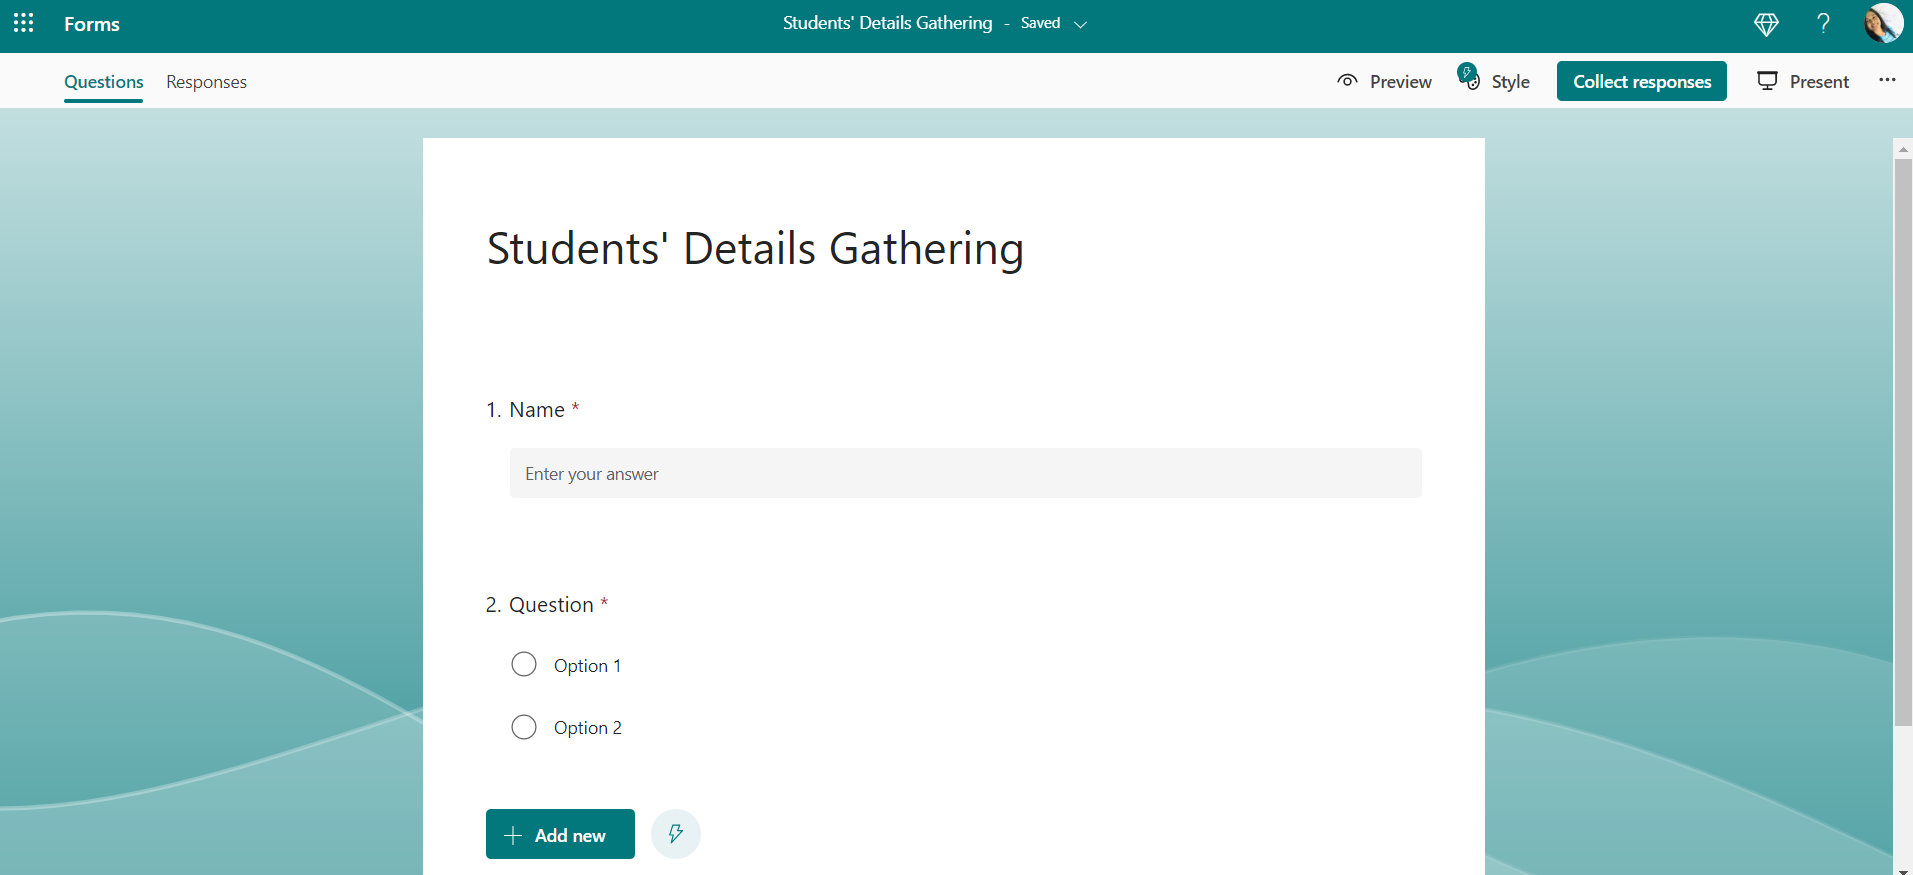Select the Option 2 radio button
Image resolution: width=1913 pixels, height=875 pixels.
(x=524, y=727)
